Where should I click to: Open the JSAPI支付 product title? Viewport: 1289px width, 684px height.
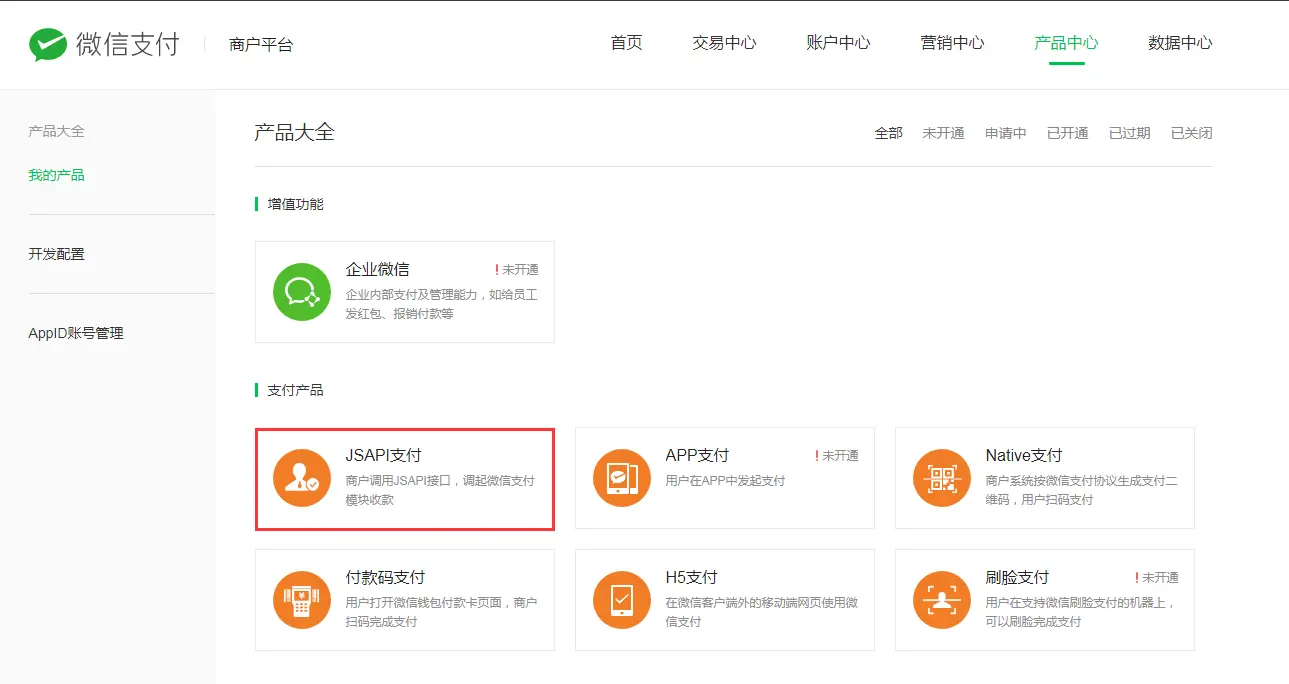point(383,455)
